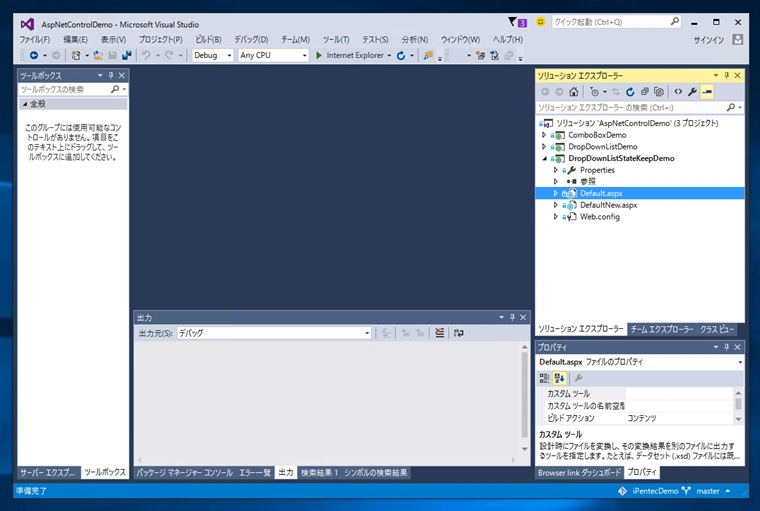The width and height of the screenshot is (760, 511).
Task: Expand the ComboBoxDemo project node
Action: pos(544,135)
